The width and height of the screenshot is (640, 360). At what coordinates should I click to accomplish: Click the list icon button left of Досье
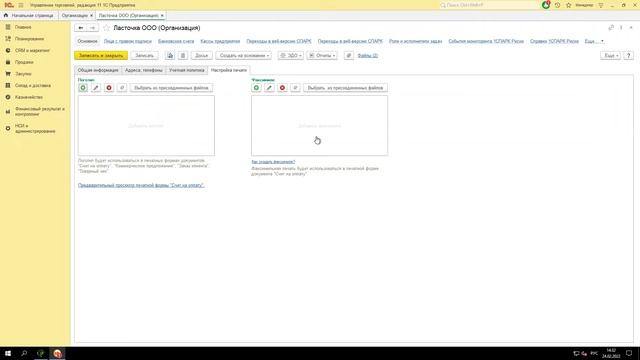click(183, 56)
